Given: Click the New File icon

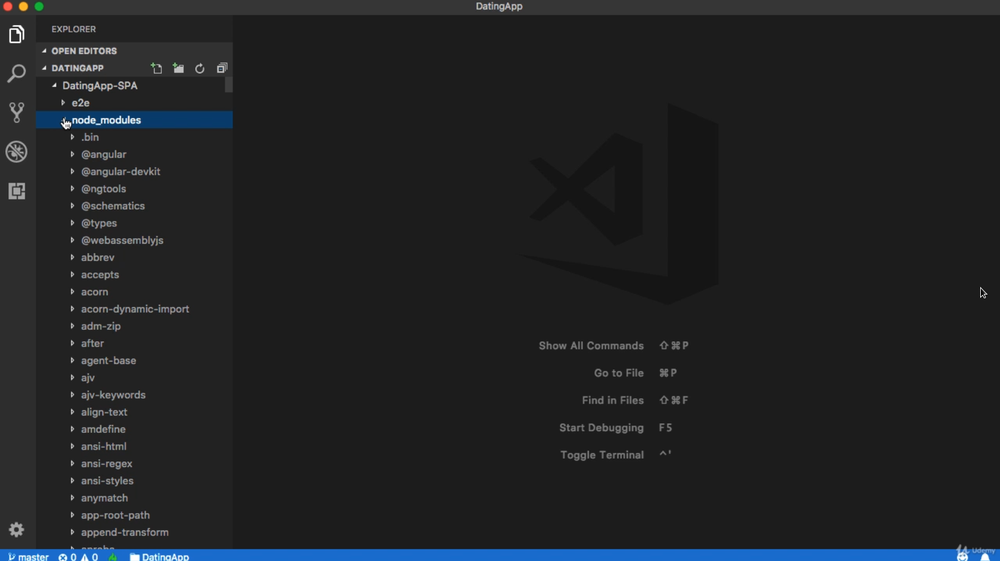Looking at the screenshot, I should [x=156, y=68].
